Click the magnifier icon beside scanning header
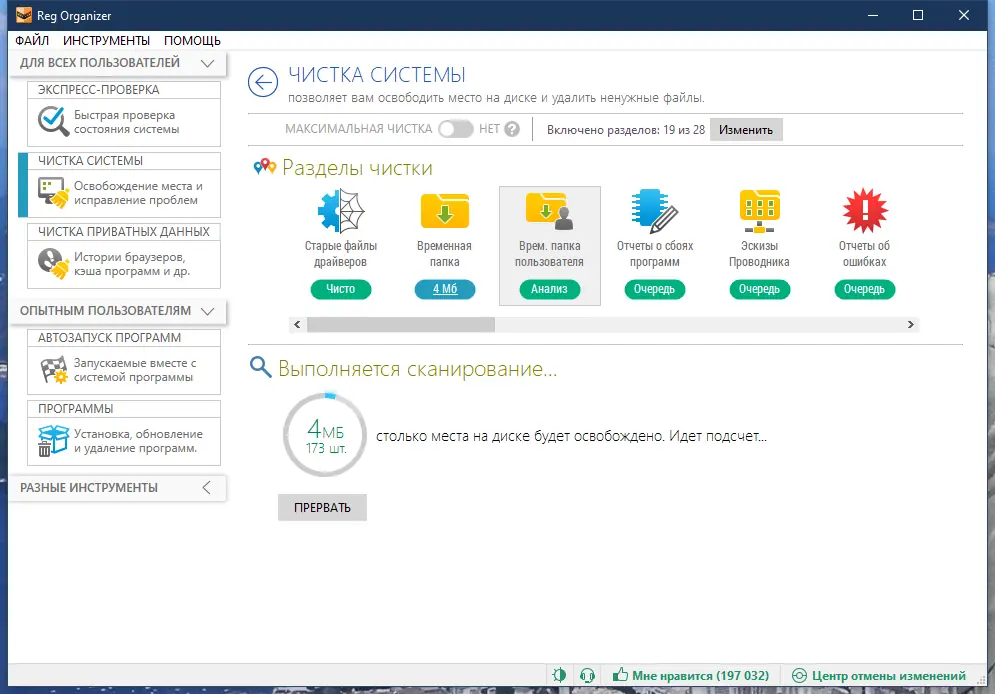The height and width of the screenshot is (694, 995). click(x=260, y=367)
